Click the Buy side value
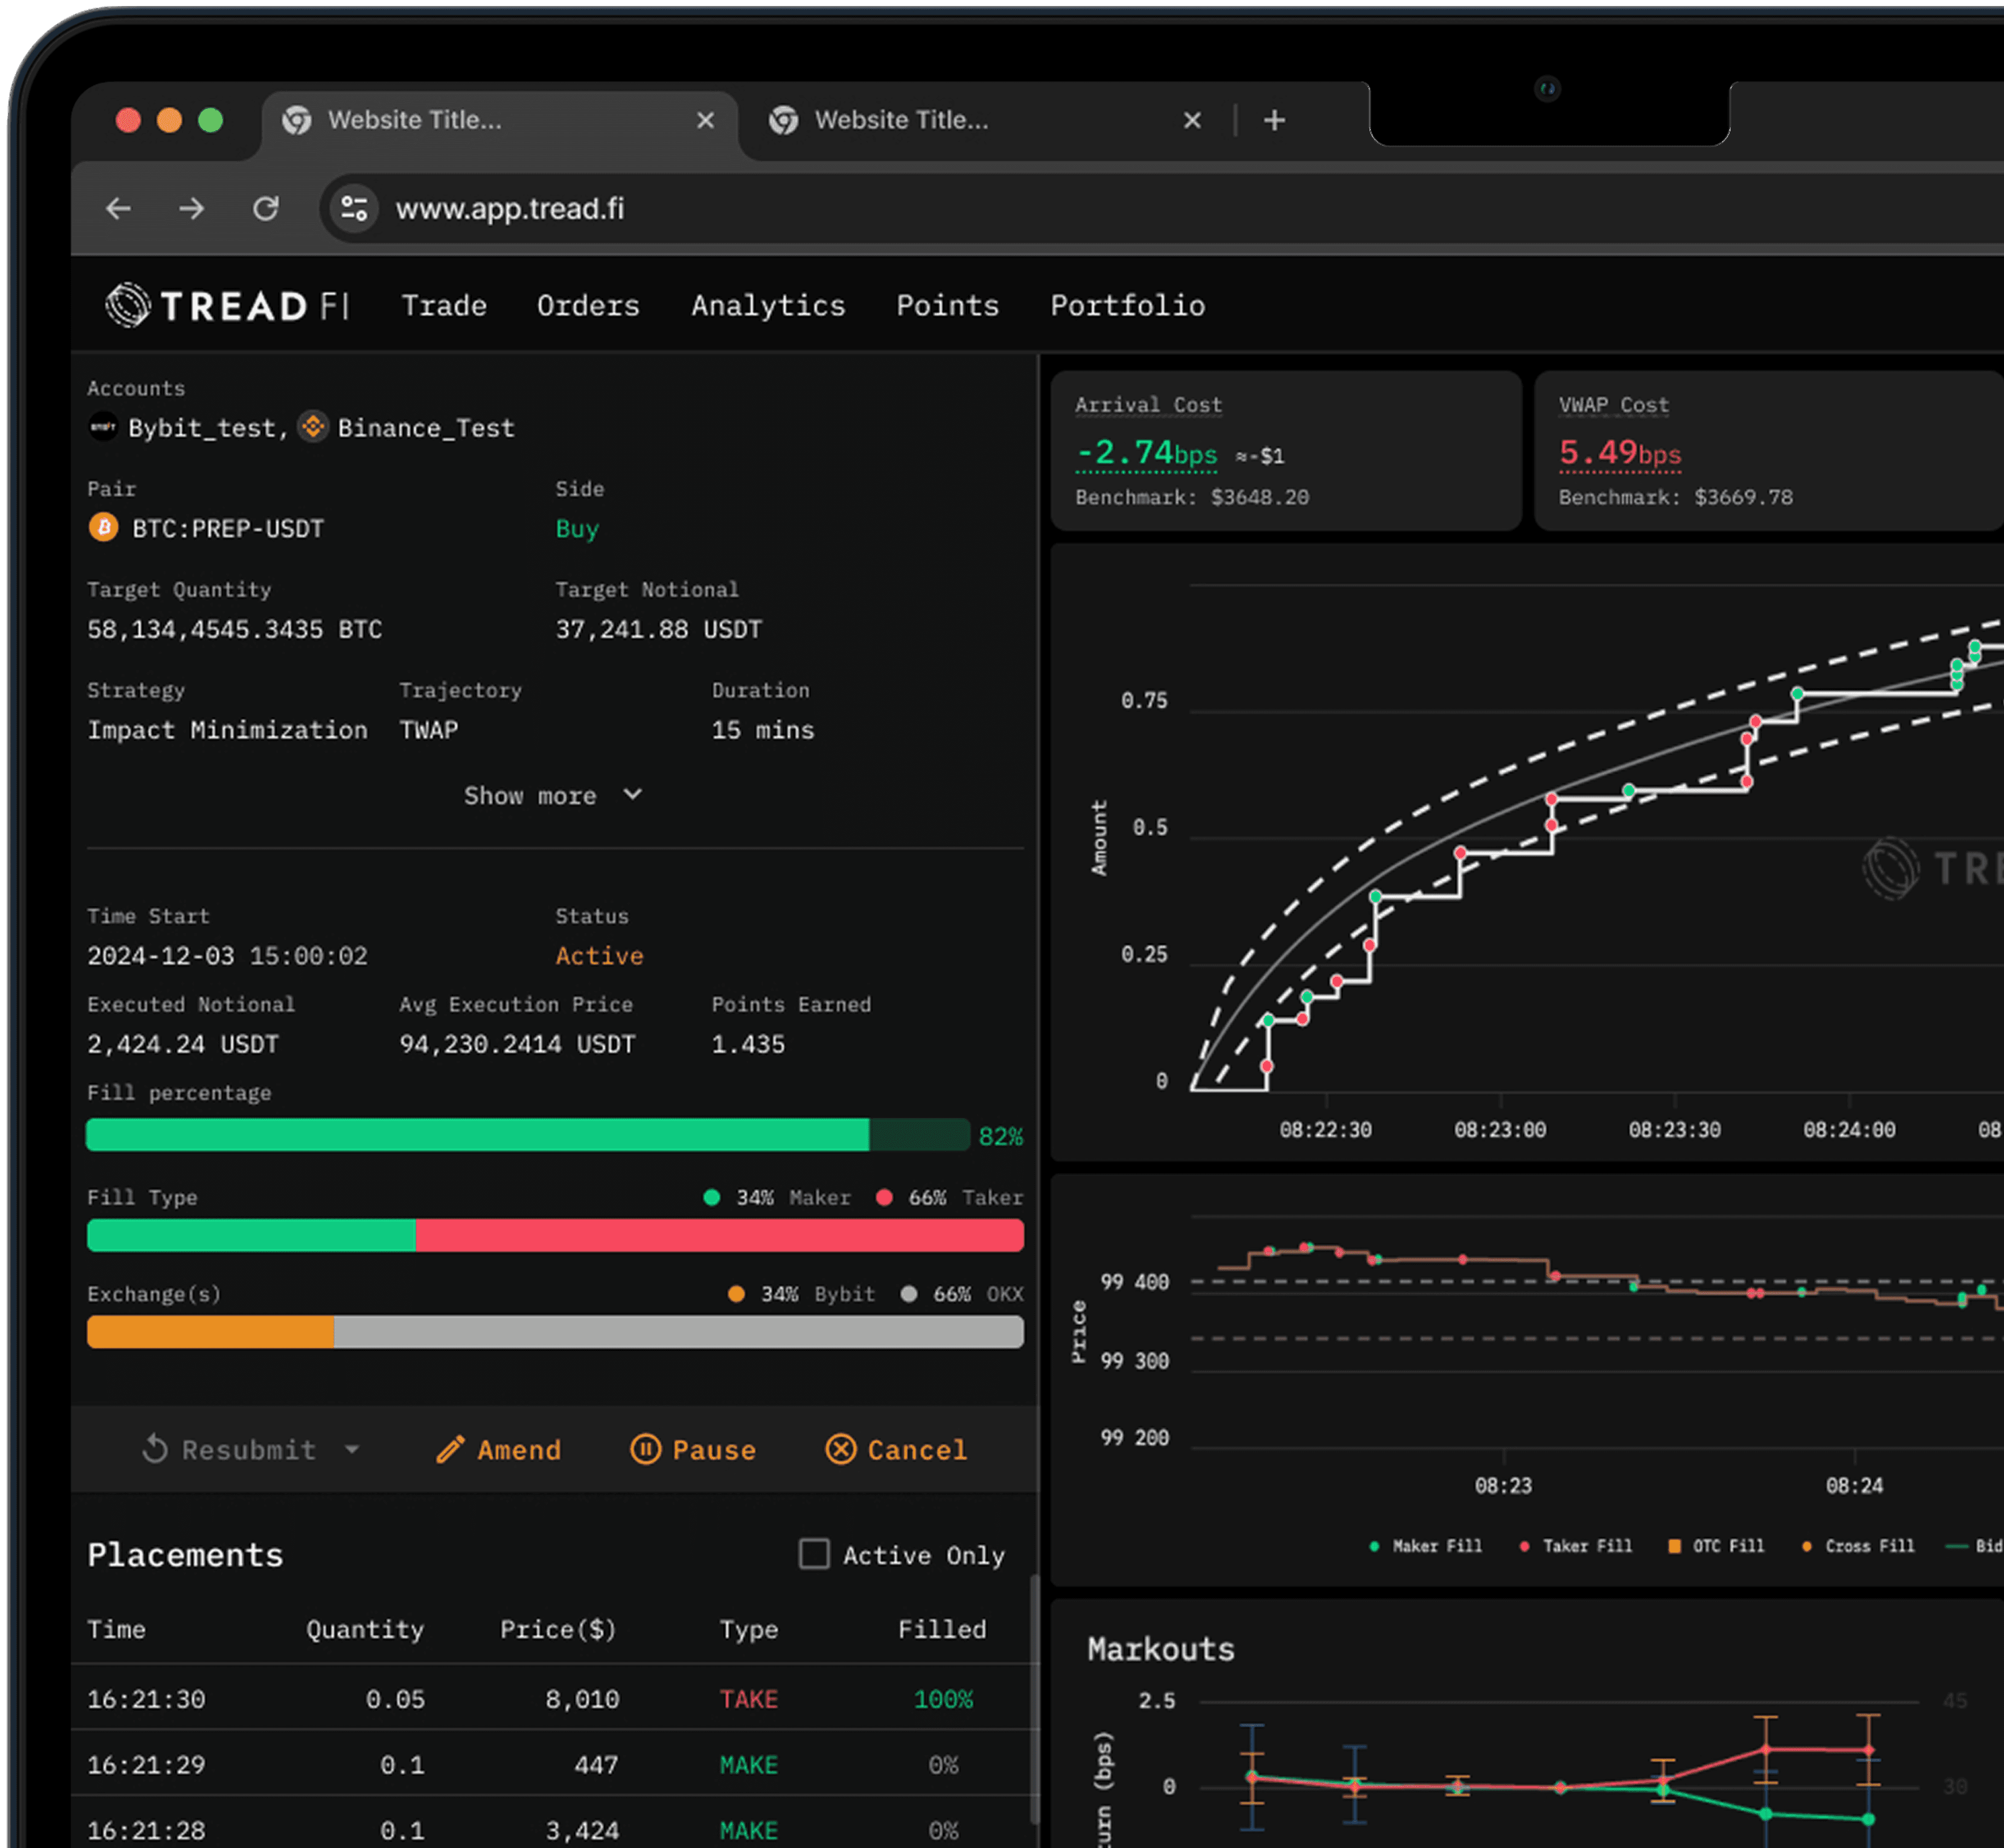The image size is (2004, 1848). [x=577, y=528]
